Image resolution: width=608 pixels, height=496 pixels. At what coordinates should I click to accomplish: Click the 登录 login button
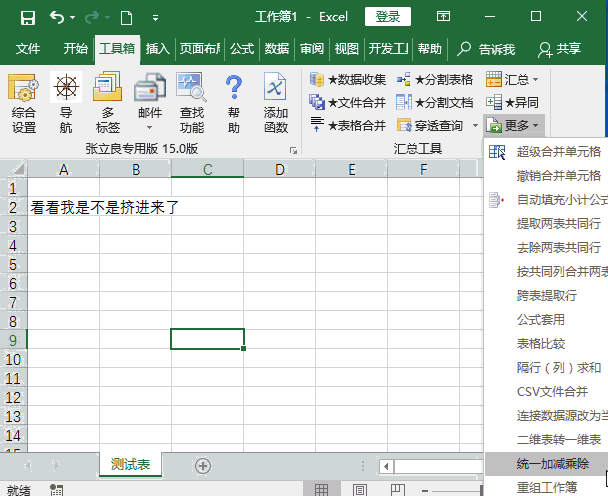tap(387, 17)
